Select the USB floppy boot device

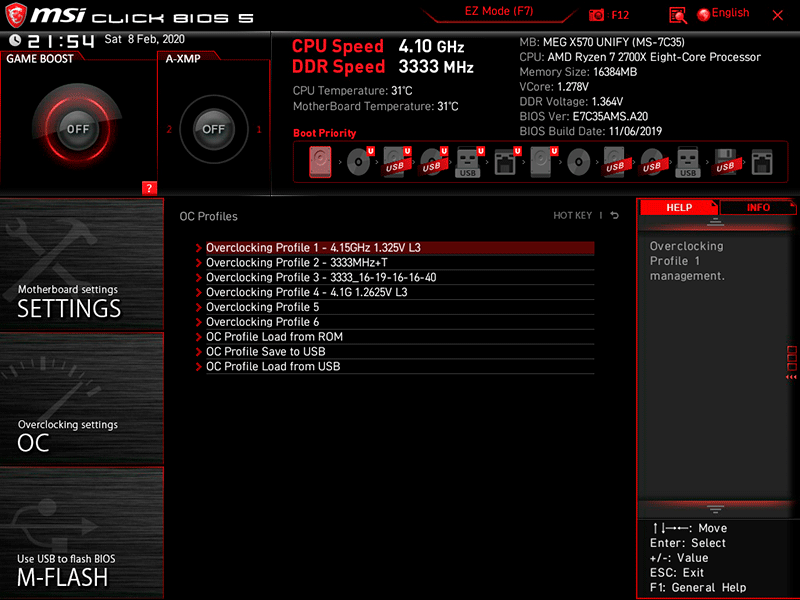[x=725, y=162]
